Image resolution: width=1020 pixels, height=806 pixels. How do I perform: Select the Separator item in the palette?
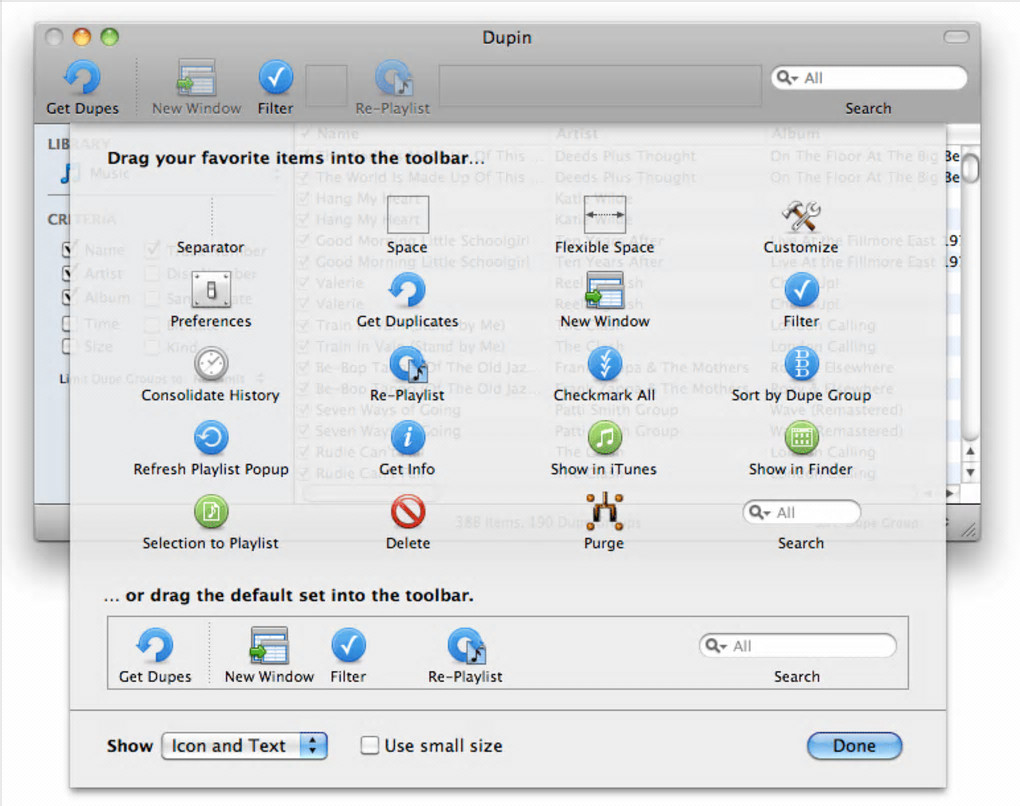[x=211, y=224]
